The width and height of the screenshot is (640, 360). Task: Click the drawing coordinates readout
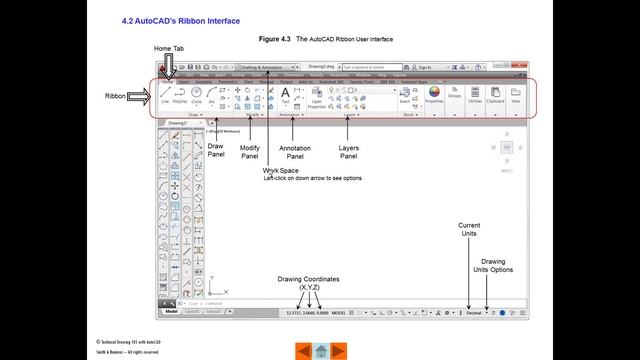307,313
